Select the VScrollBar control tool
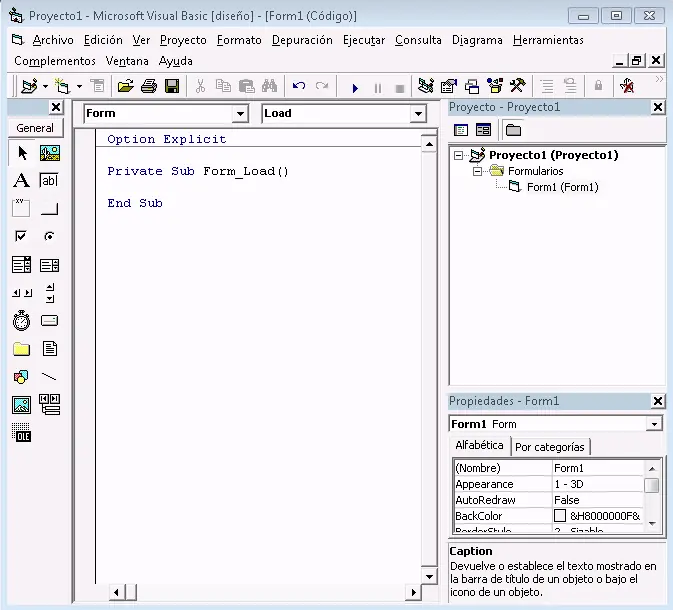Screen dimensions: 673x610 pyautogui.click(x=50, y=293)
